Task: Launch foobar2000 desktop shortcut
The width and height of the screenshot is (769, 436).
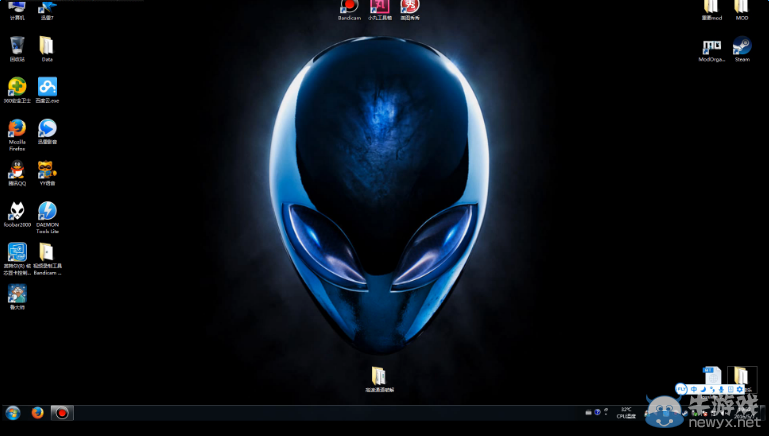Action: pyautogui.click(x=17, y=214)
